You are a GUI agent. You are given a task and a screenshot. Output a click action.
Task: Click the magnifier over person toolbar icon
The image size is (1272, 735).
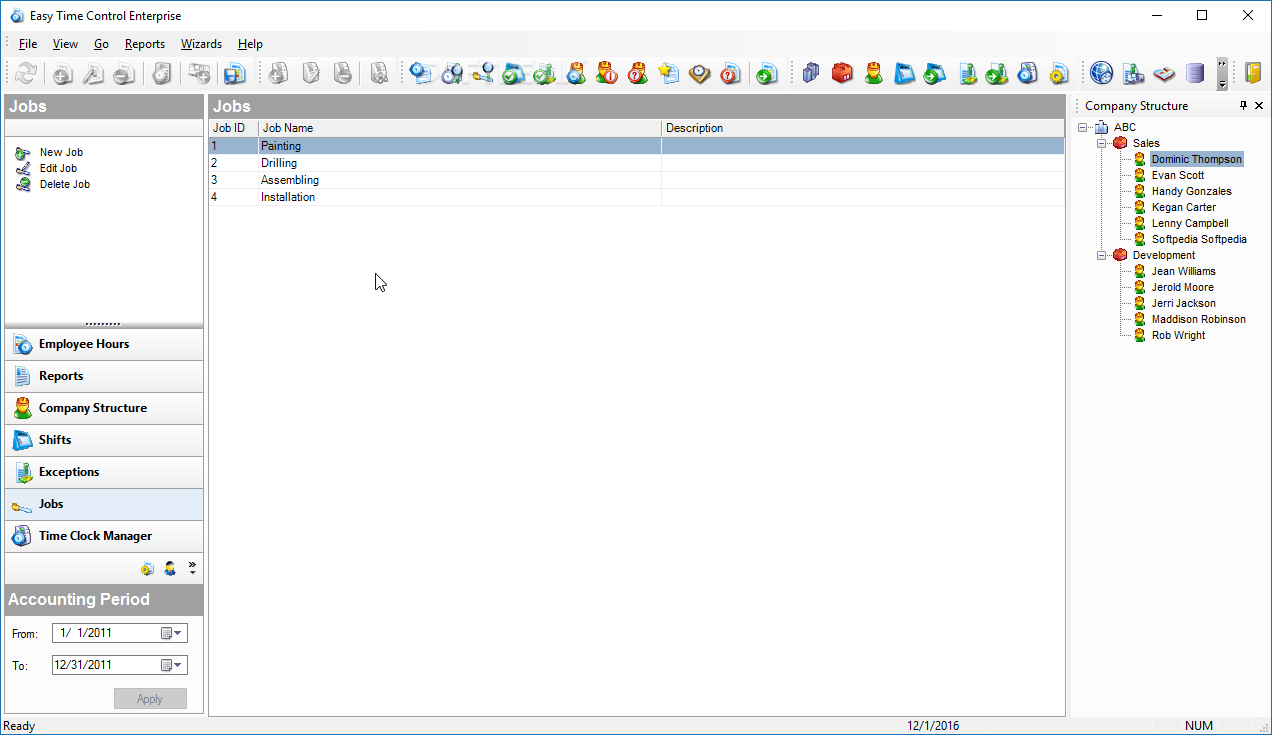click(x=483, y=73)
